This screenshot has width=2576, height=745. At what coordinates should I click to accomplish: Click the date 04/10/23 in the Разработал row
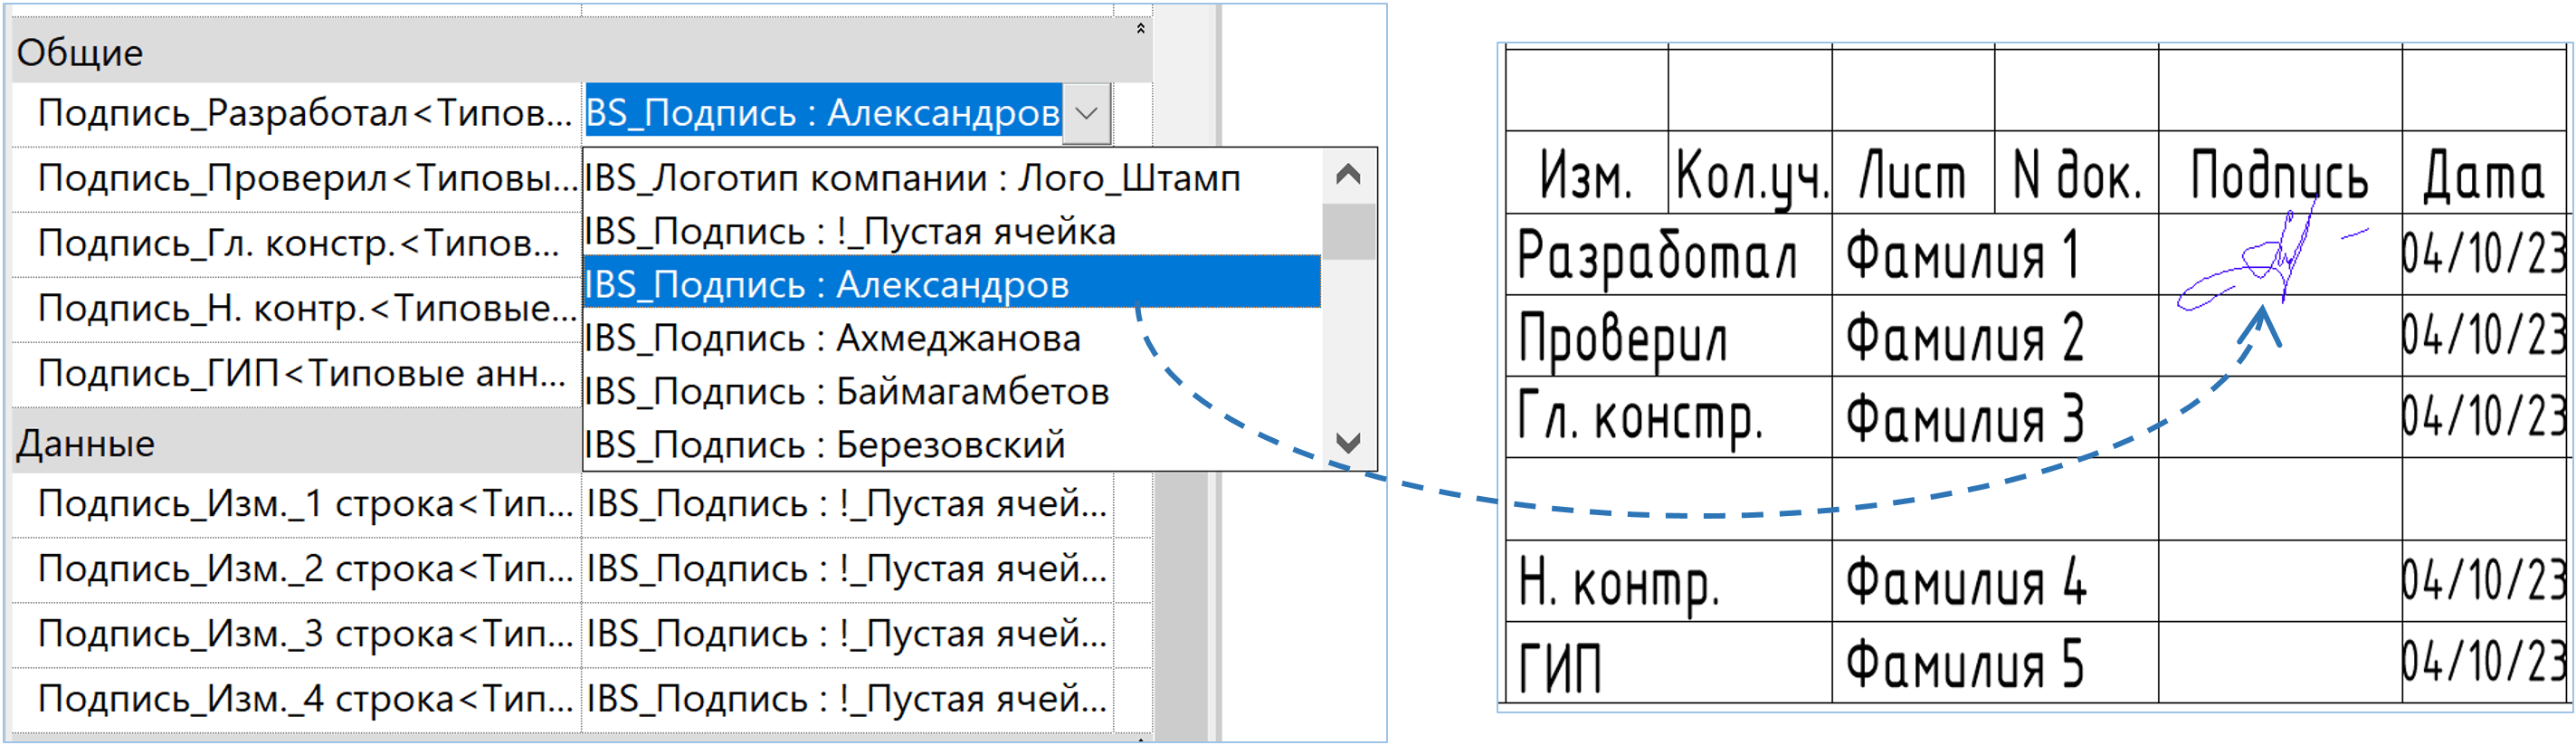coord(2484,254)
